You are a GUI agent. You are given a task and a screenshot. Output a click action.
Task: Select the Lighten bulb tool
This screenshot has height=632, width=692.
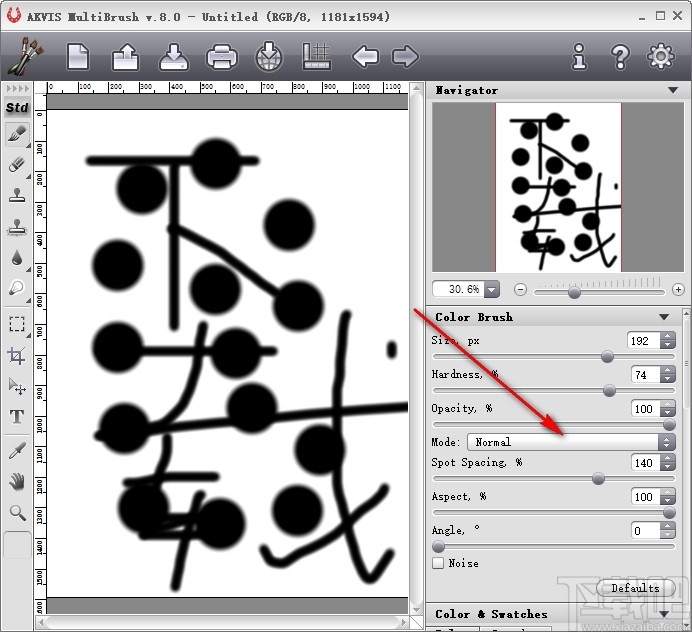pyautogui.click(x=17, y=288)
